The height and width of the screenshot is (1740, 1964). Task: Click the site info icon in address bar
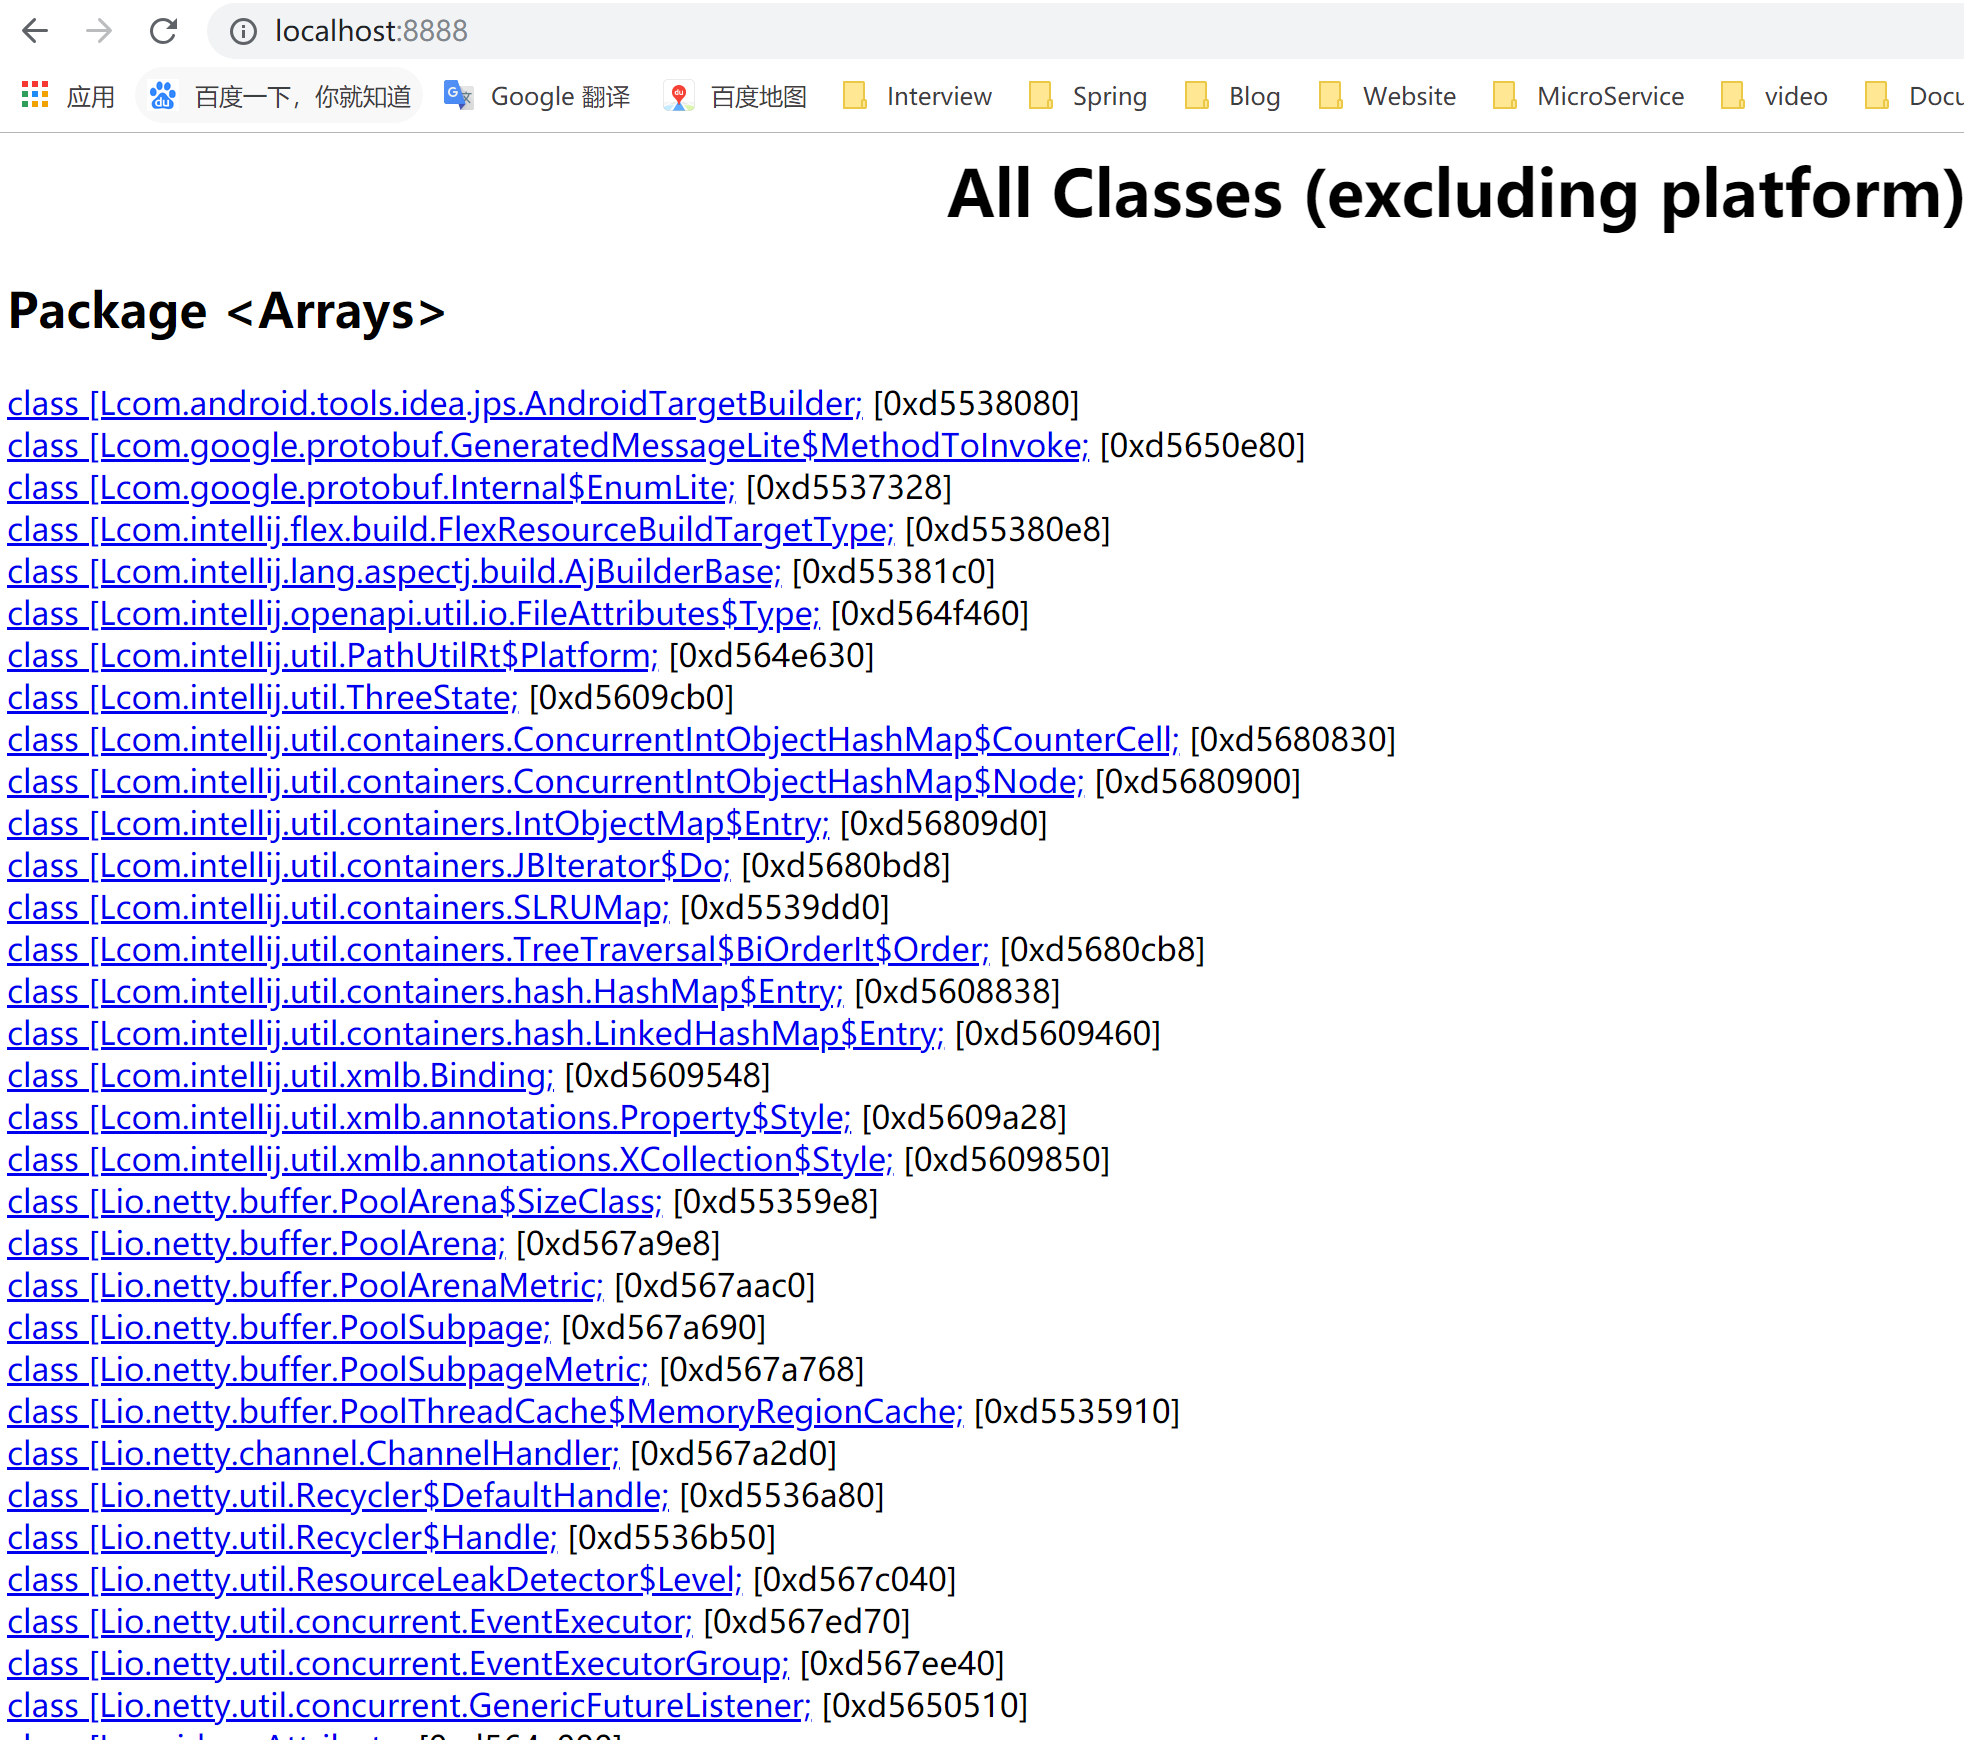tap(242, 32)
